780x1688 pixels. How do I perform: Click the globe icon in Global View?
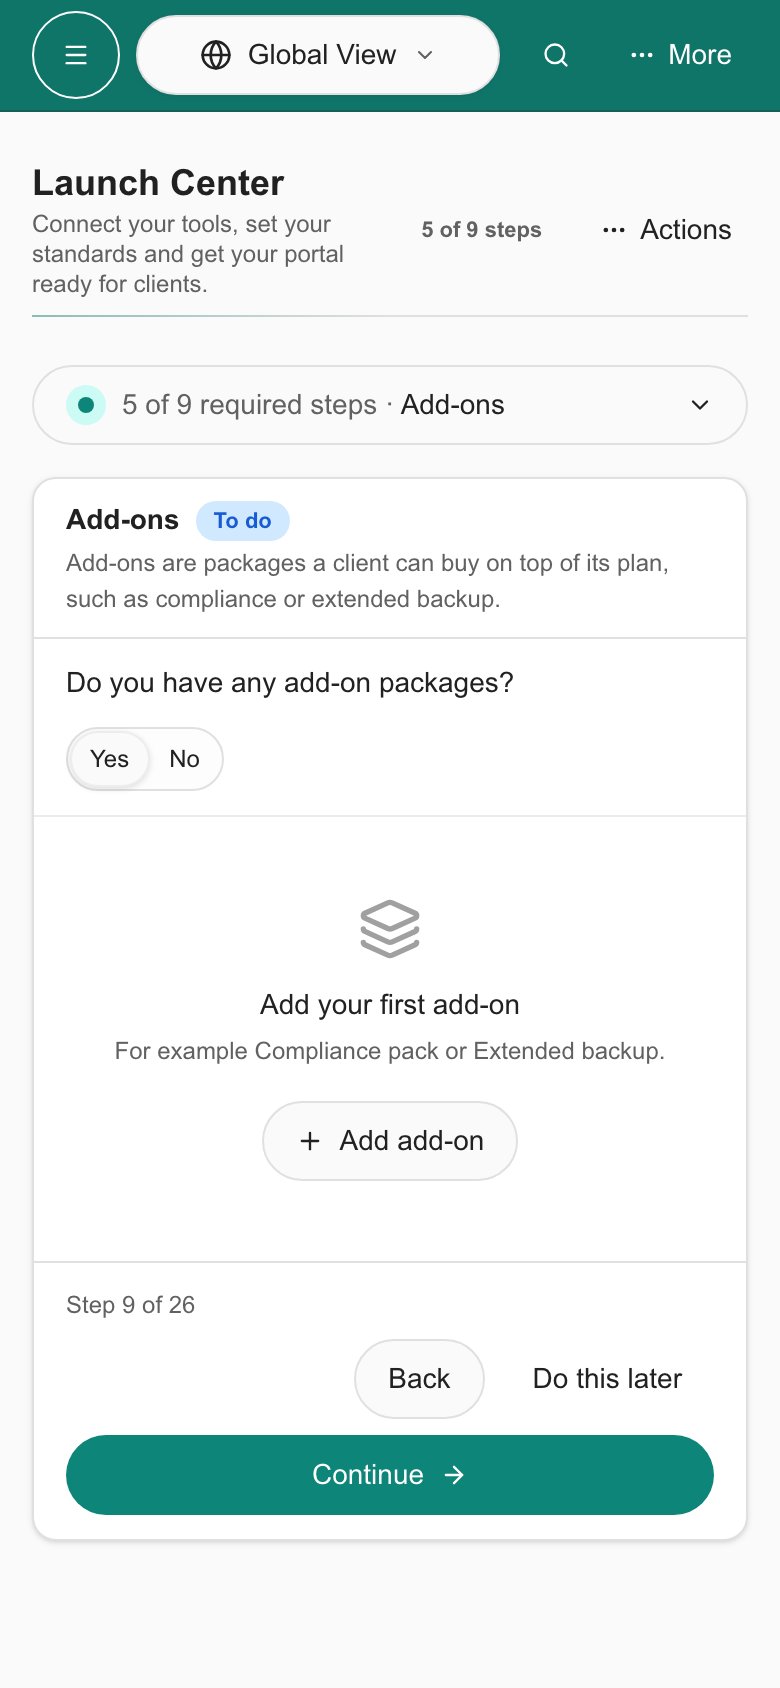(x=216, y=55)
